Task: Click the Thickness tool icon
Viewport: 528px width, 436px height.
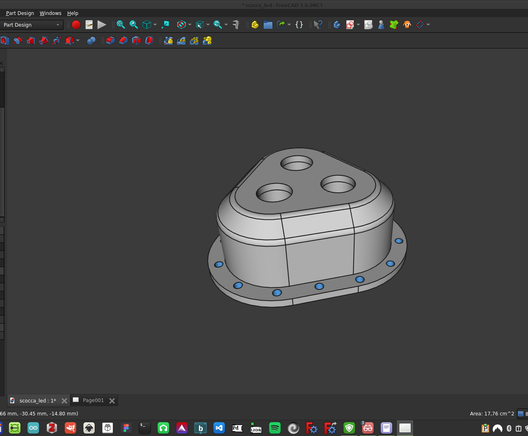Action: click(x=149, y=41)
